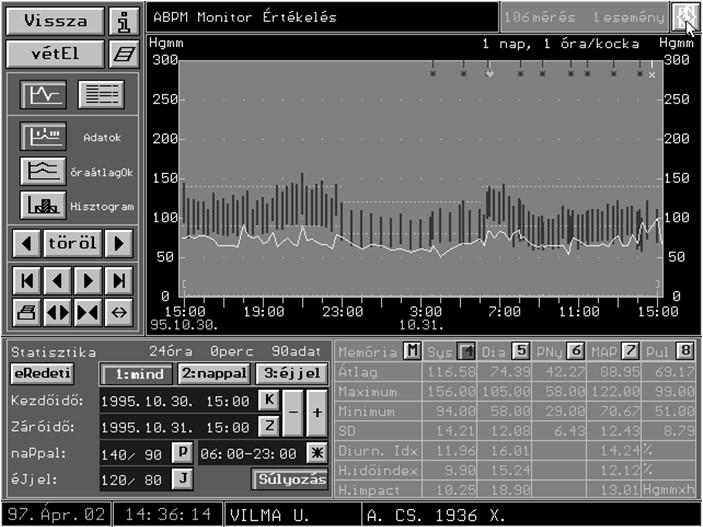Screen dimensions: 703x527
Task: Click the naPpal 140/90 limit field
Action: point(134,454)
